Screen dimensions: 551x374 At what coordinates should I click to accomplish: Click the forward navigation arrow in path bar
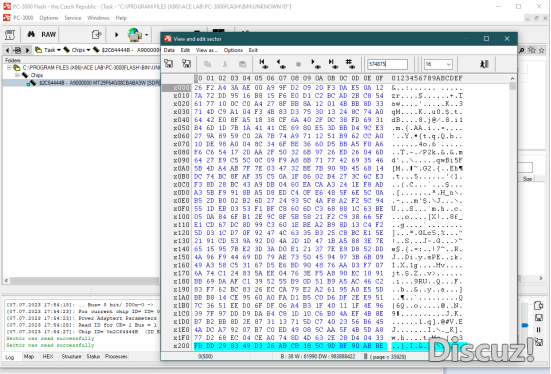(x=27, y=50)
